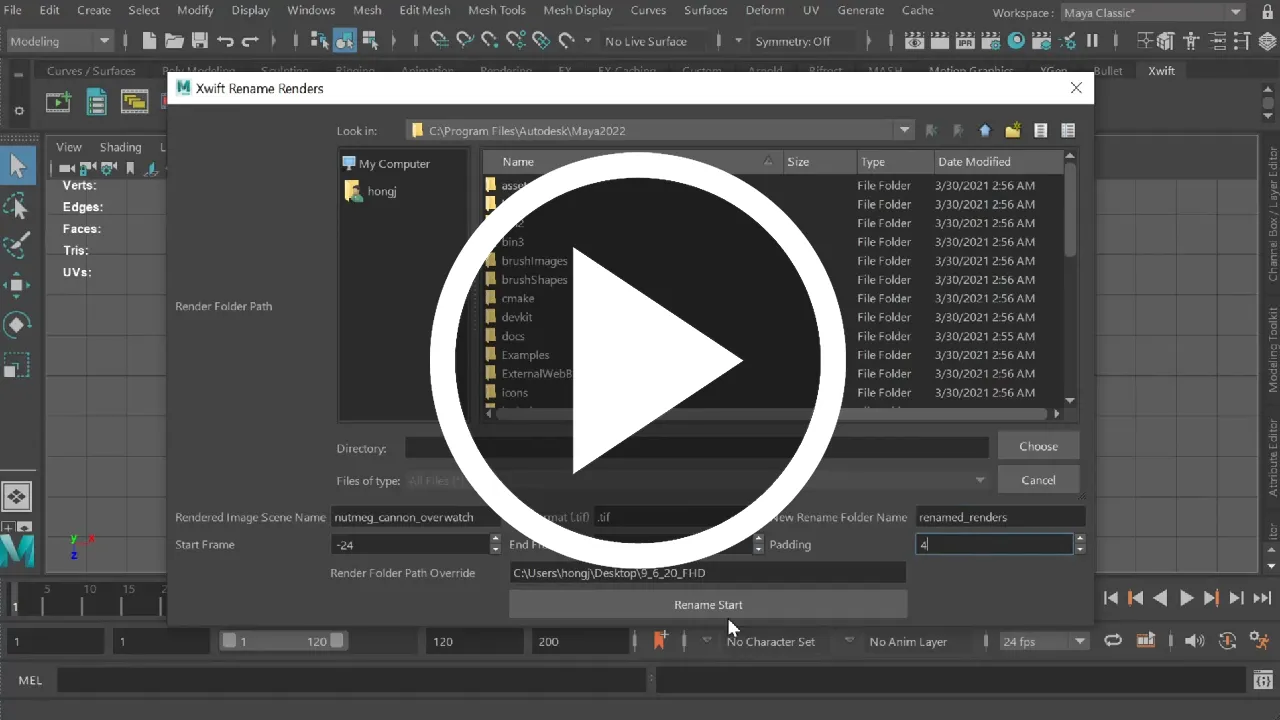Open the Files of type dropdown
This screenshot has height=720, width=1280.
point(698,481)
